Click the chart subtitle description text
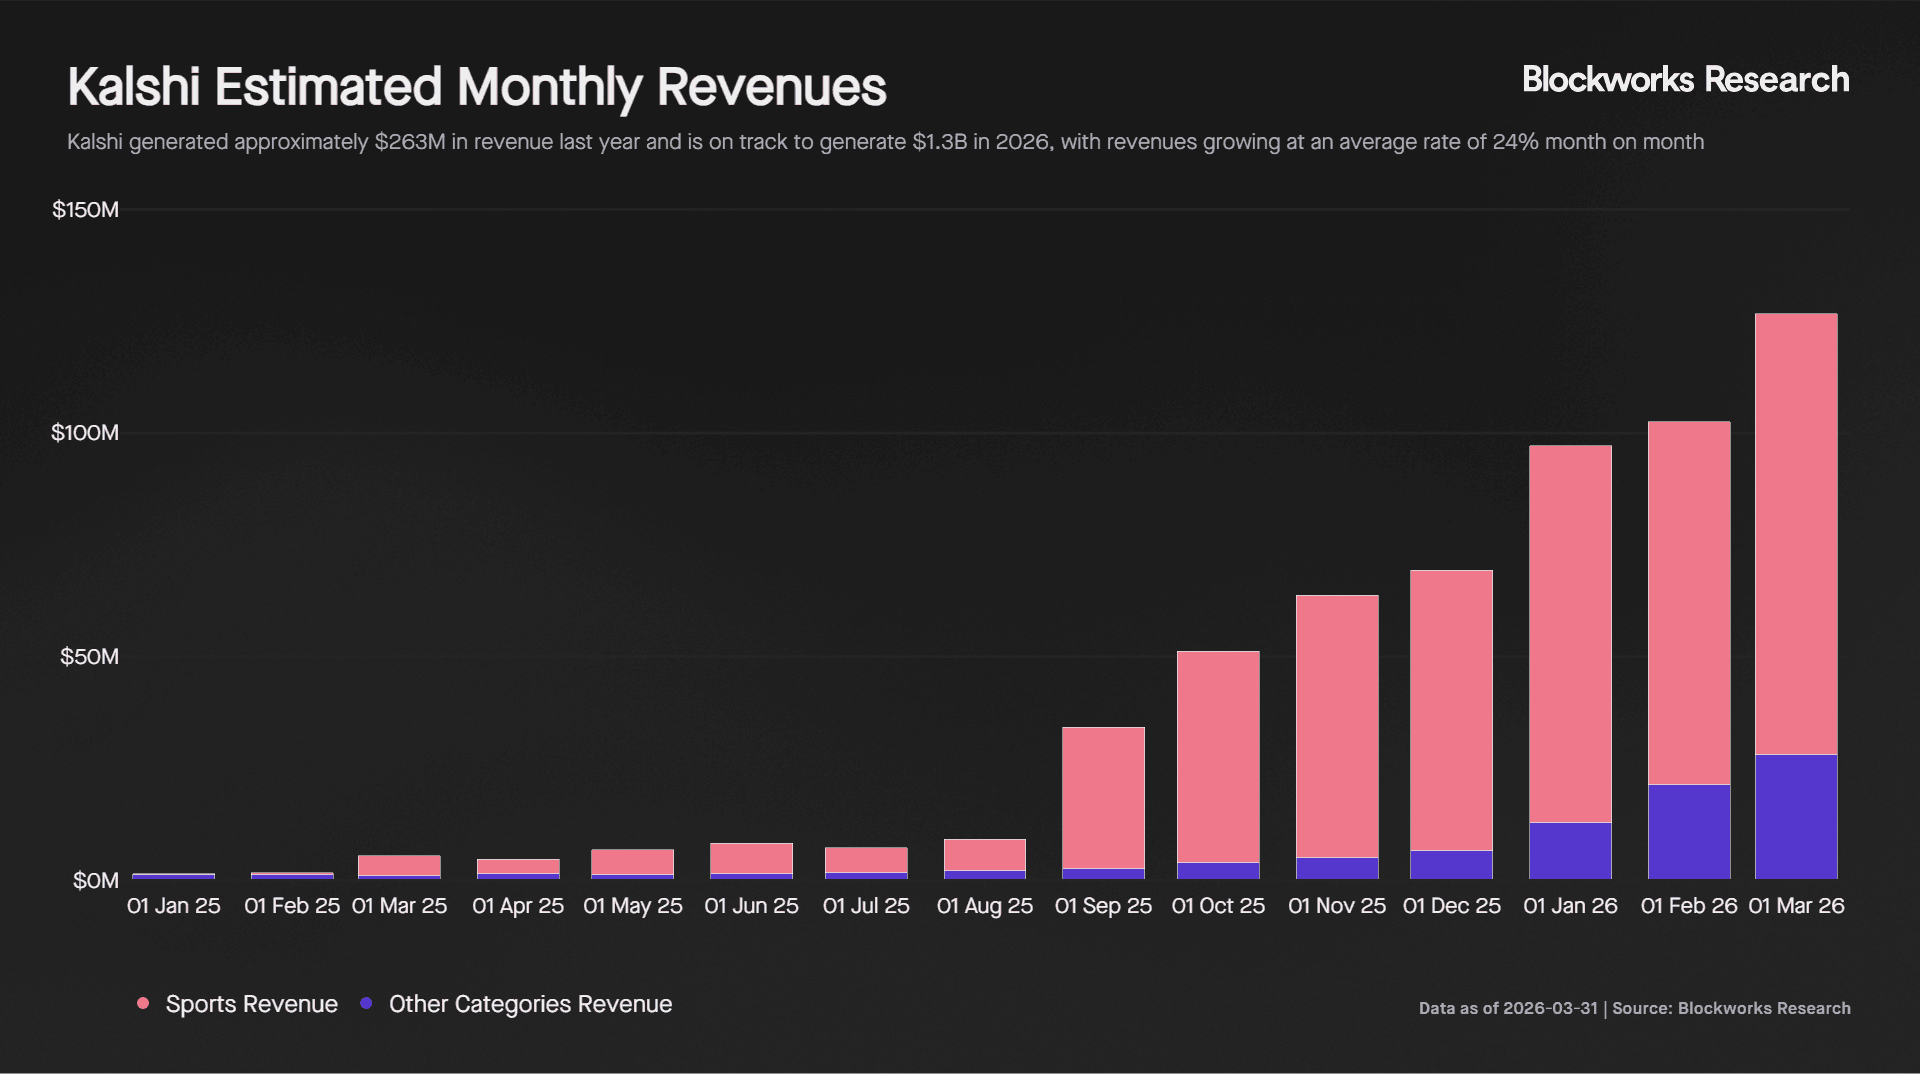The image size is (1920, 1080). coord(885,142)
